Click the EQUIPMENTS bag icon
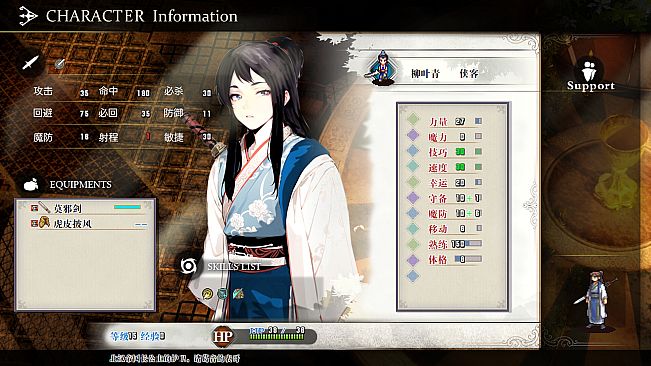This screenshot has height=366, width=651. pos(31,184)
